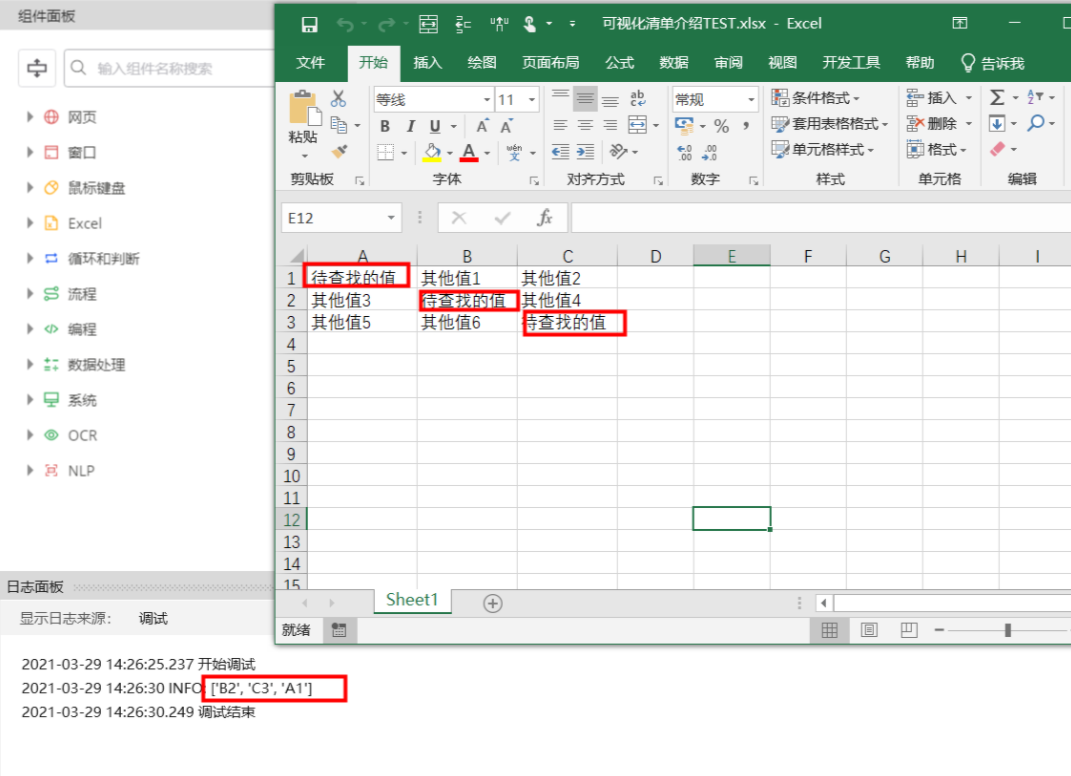This screenshot has height=776, width=1071.
Task: Set middle vertical alignment
Action: [x=585, y=99]
